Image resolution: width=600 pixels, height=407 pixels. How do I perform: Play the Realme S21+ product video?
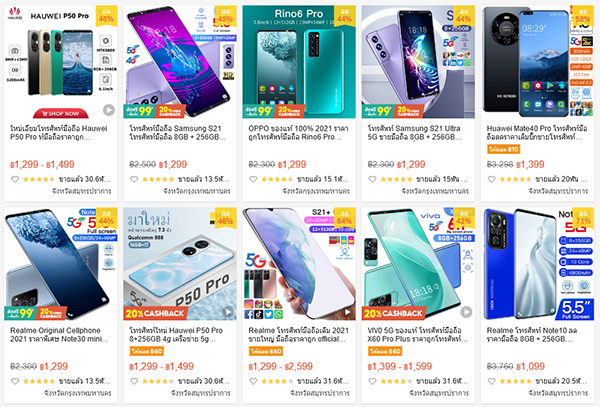pos(347,312)
